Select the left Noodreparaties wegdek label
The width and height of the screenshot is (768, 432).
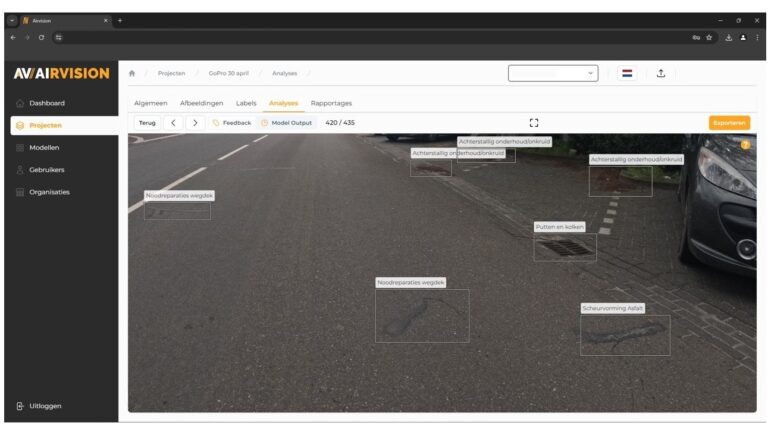coord(179,195)
